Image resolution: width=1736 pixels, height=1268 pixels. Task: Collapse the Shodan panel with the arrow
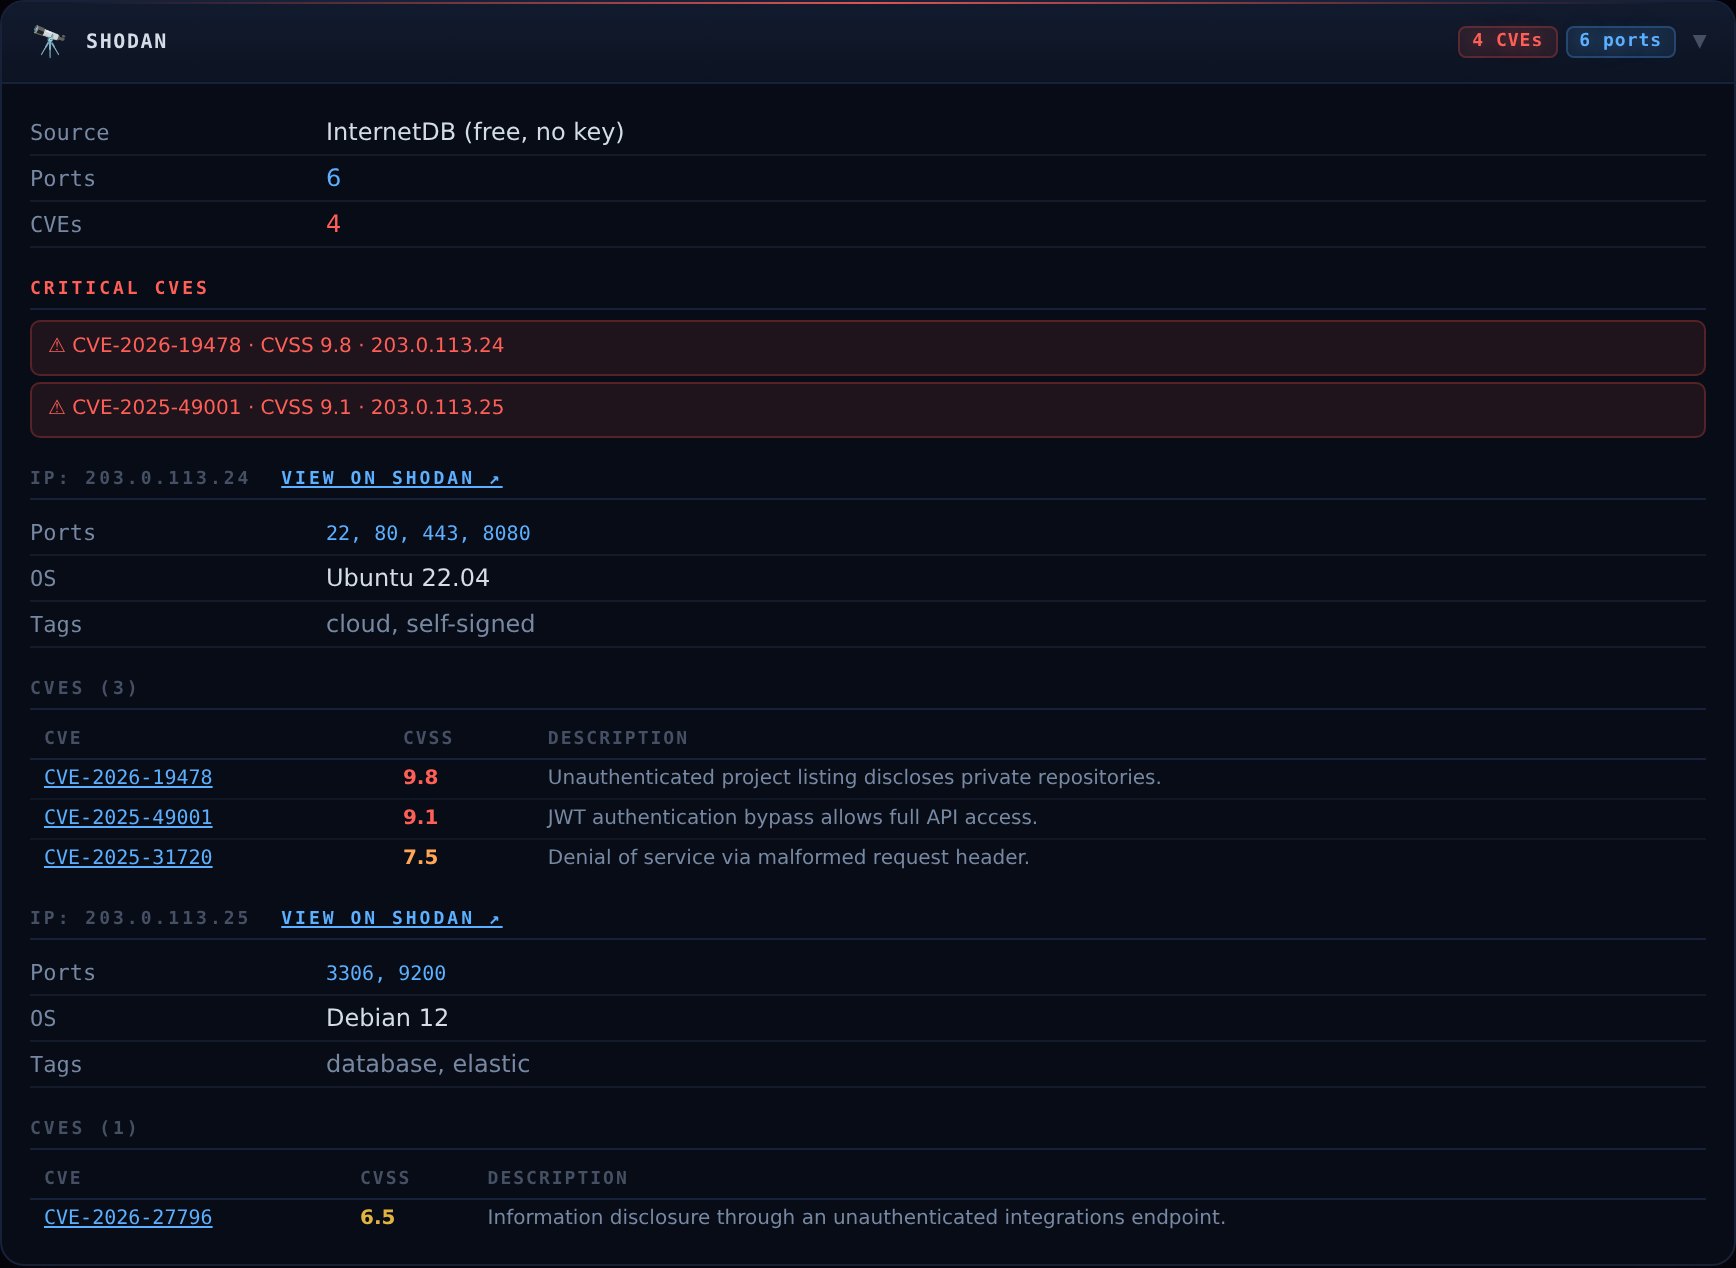(1699, 41)
